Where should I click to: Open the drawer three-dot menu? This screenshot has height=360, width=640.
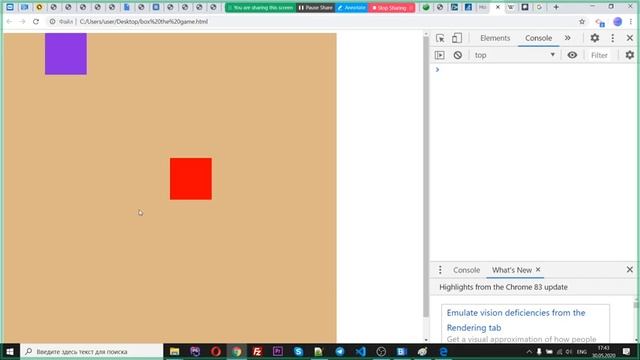click(440, 270)
